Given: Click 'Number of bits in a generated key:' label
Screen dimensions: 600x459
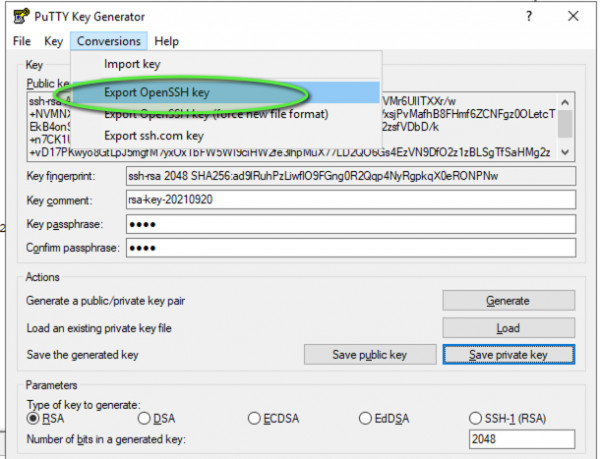Looking at the screenshot, I should coord(106,439).
